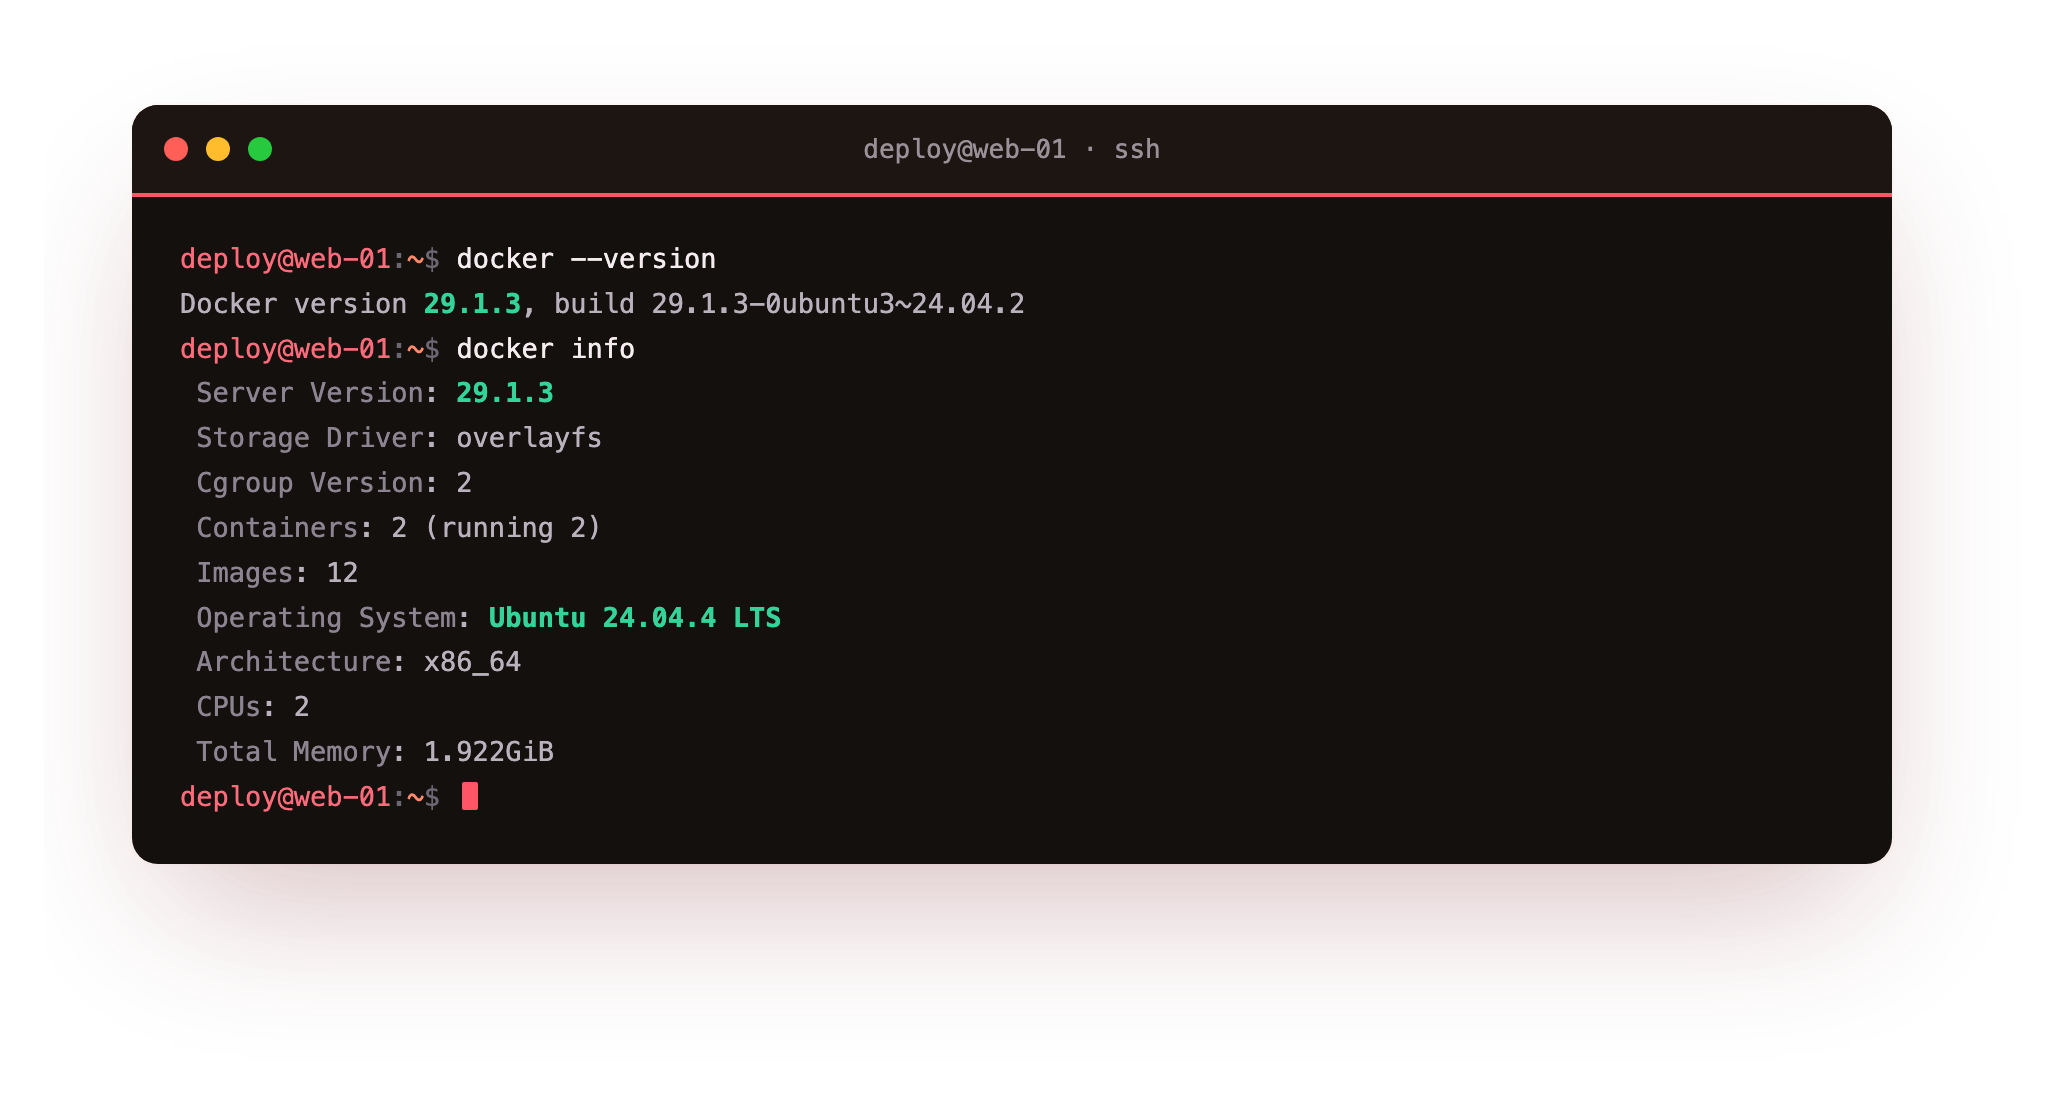This screenshot has width=2065, height=1105.
Task: Click the 'Architecture: x86_64' line
Action: tap(358, 662)
